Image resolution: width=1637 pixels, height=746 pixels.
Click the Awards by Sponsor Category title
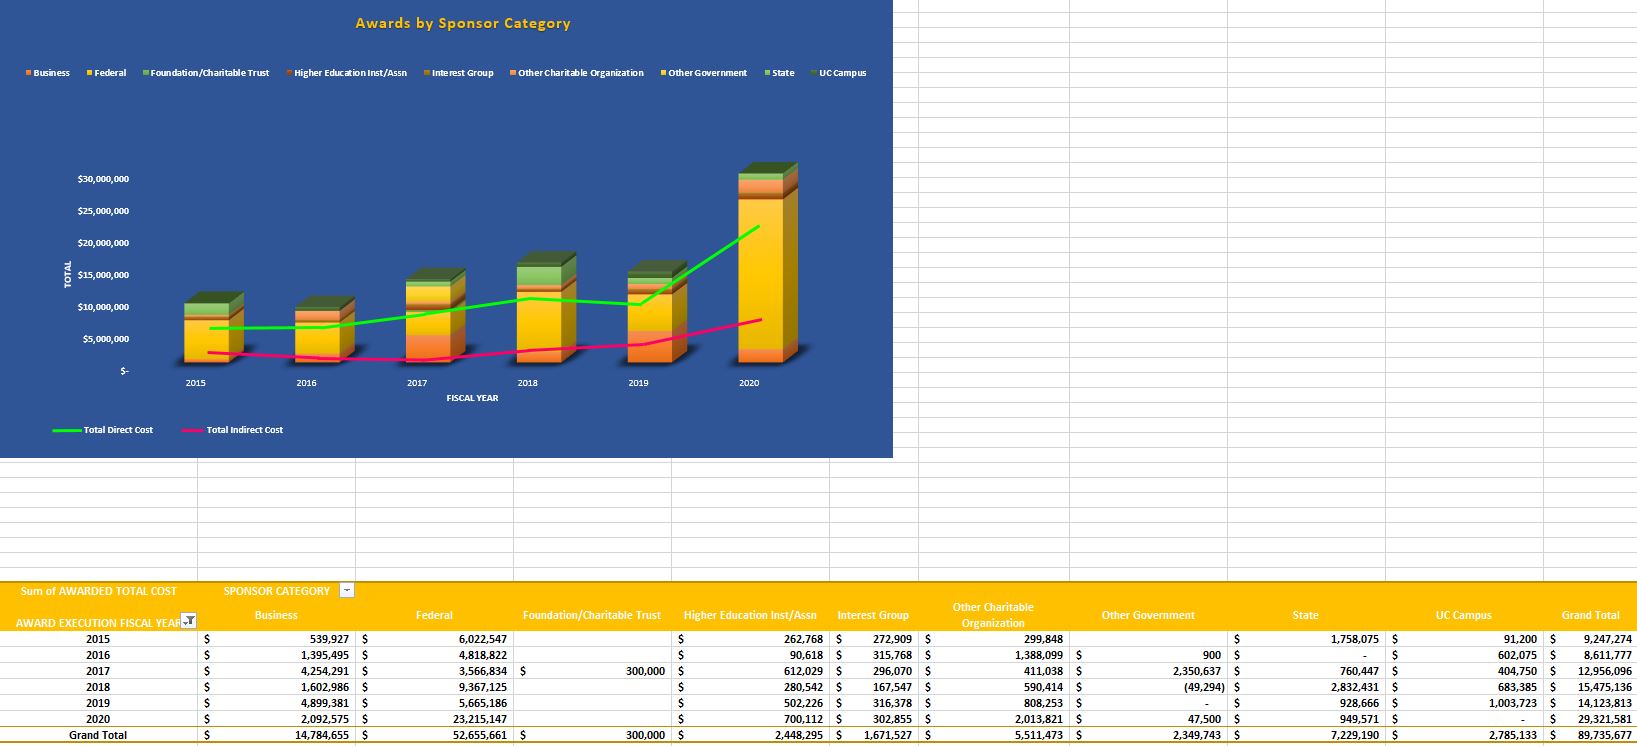463,23
